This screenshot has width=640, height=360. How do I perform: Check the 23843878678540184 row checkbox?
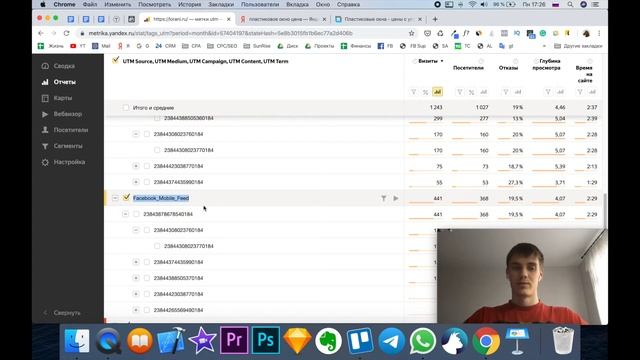coord(136,214)
